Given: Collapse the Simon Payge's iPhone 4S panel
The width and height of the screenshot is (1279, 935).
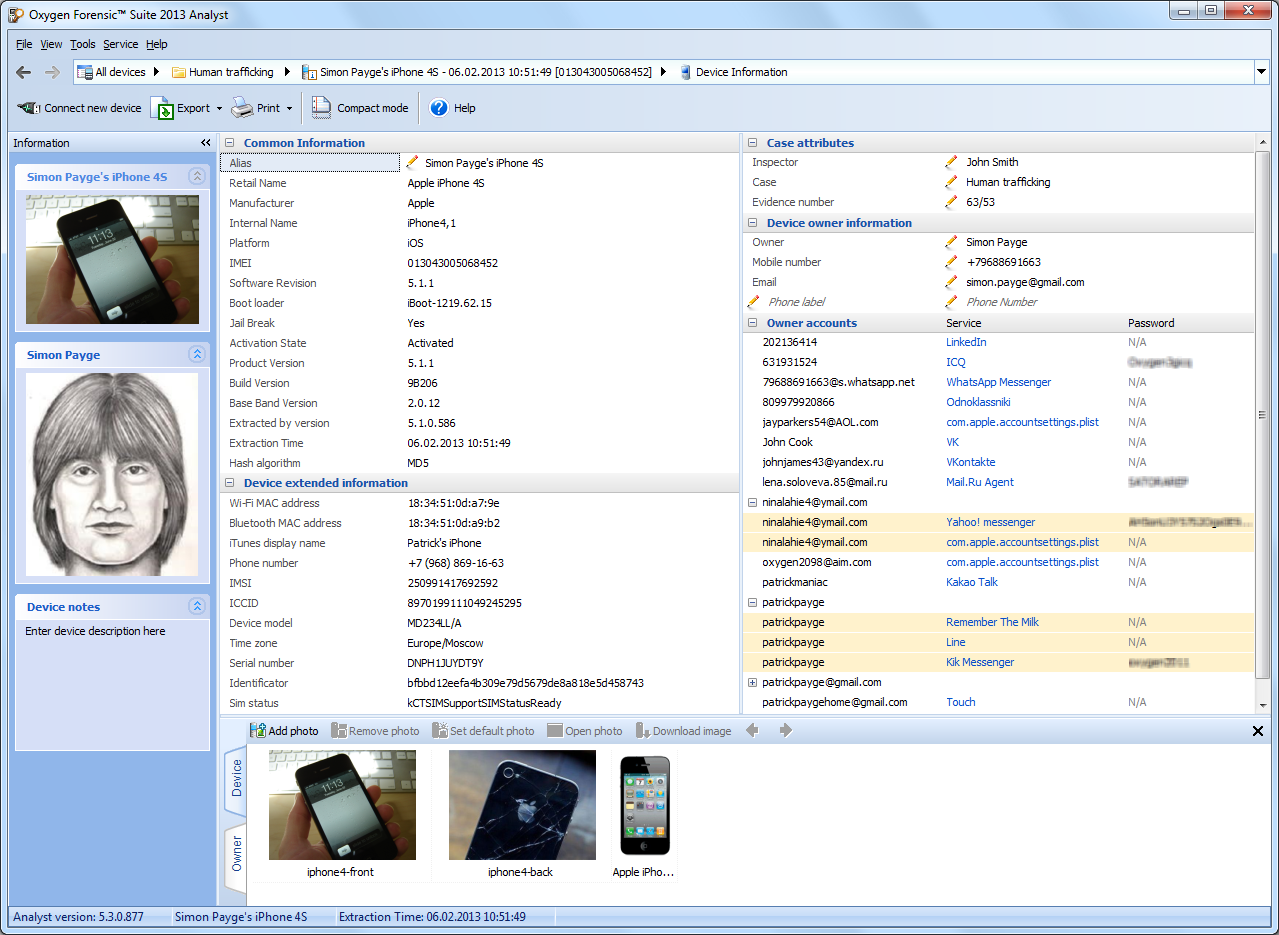Looking at the screenshot, I should click(x=197, y=177).
